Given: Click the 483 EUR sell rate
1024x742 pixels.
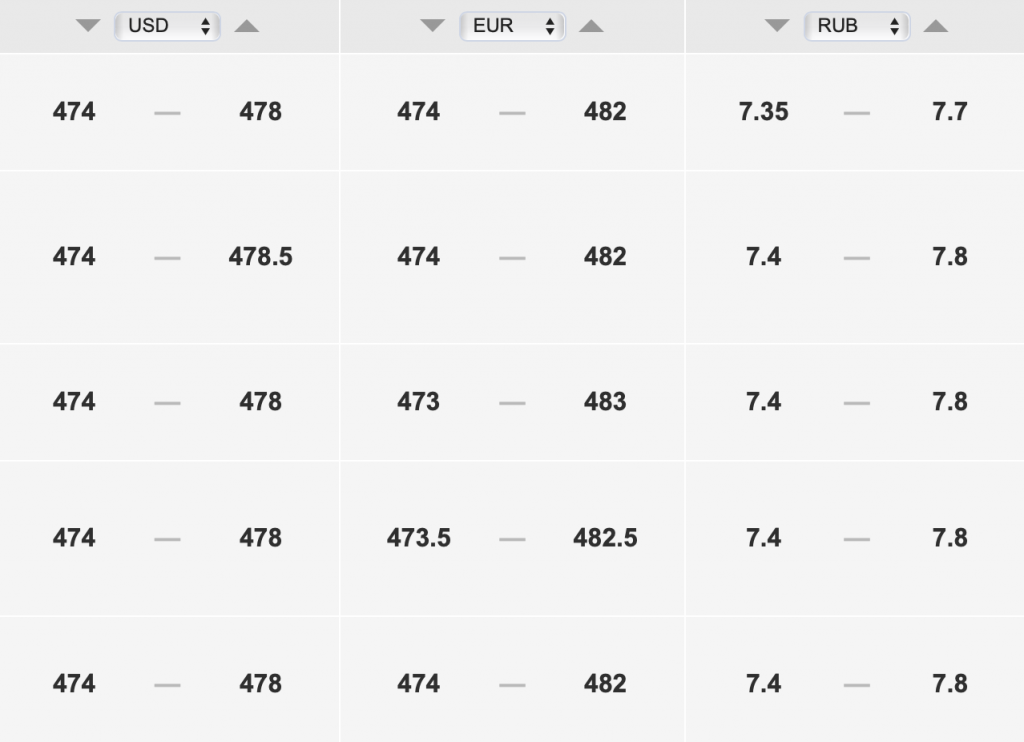Looking at the screenshot, I should [605, 402].
